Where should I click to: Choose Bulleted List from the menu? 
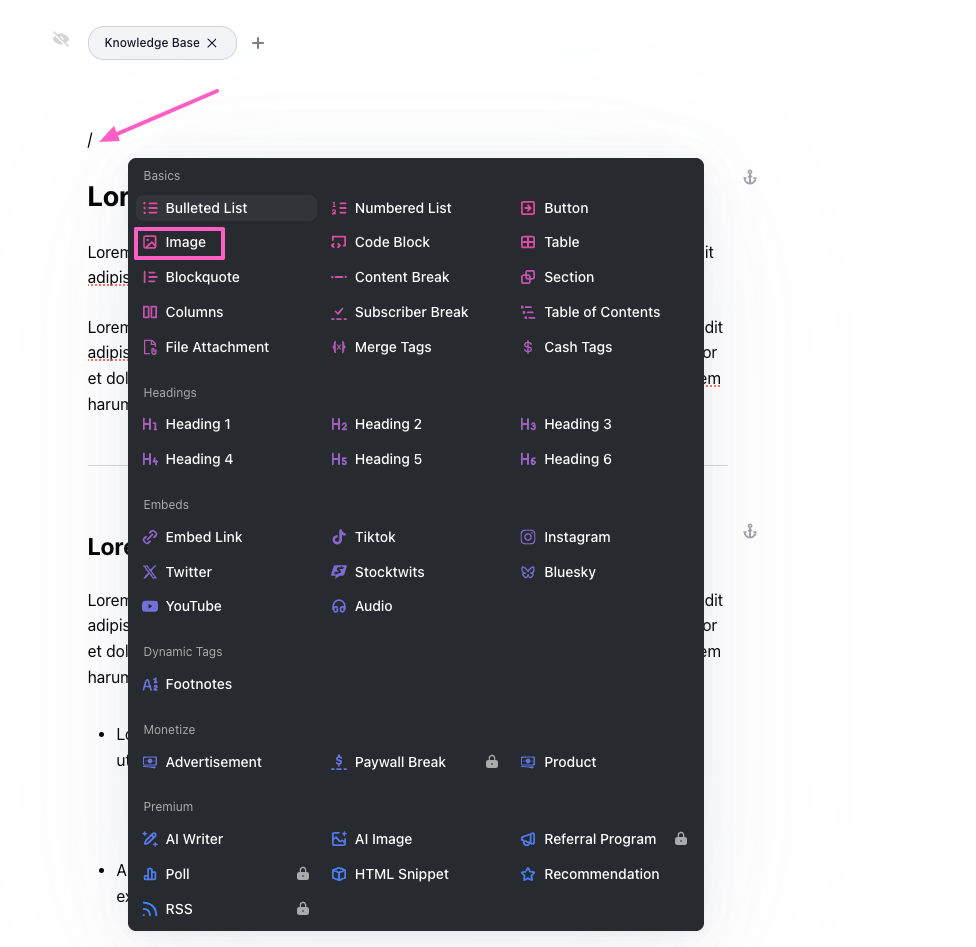click(x=205, y=208)
